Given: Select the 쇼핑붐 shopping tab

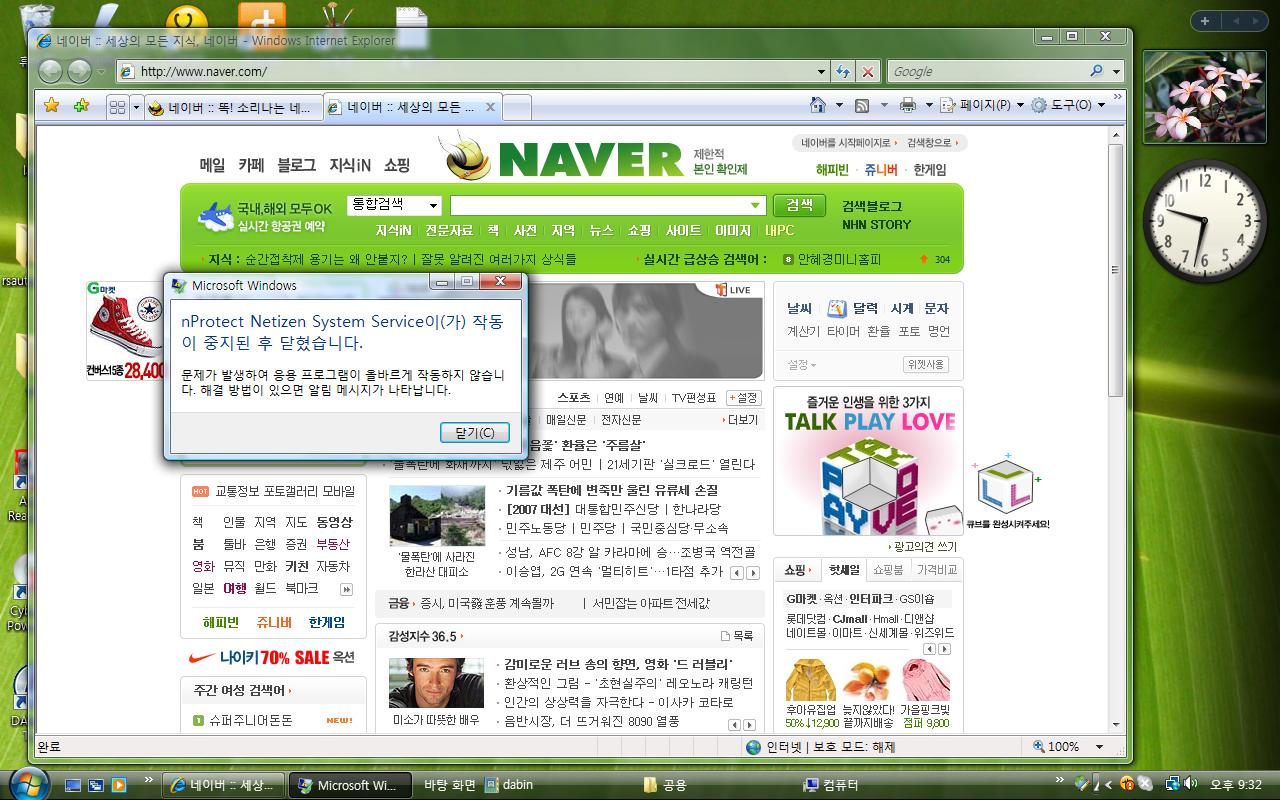Looking at the screenshot, I should click(888, 570).
